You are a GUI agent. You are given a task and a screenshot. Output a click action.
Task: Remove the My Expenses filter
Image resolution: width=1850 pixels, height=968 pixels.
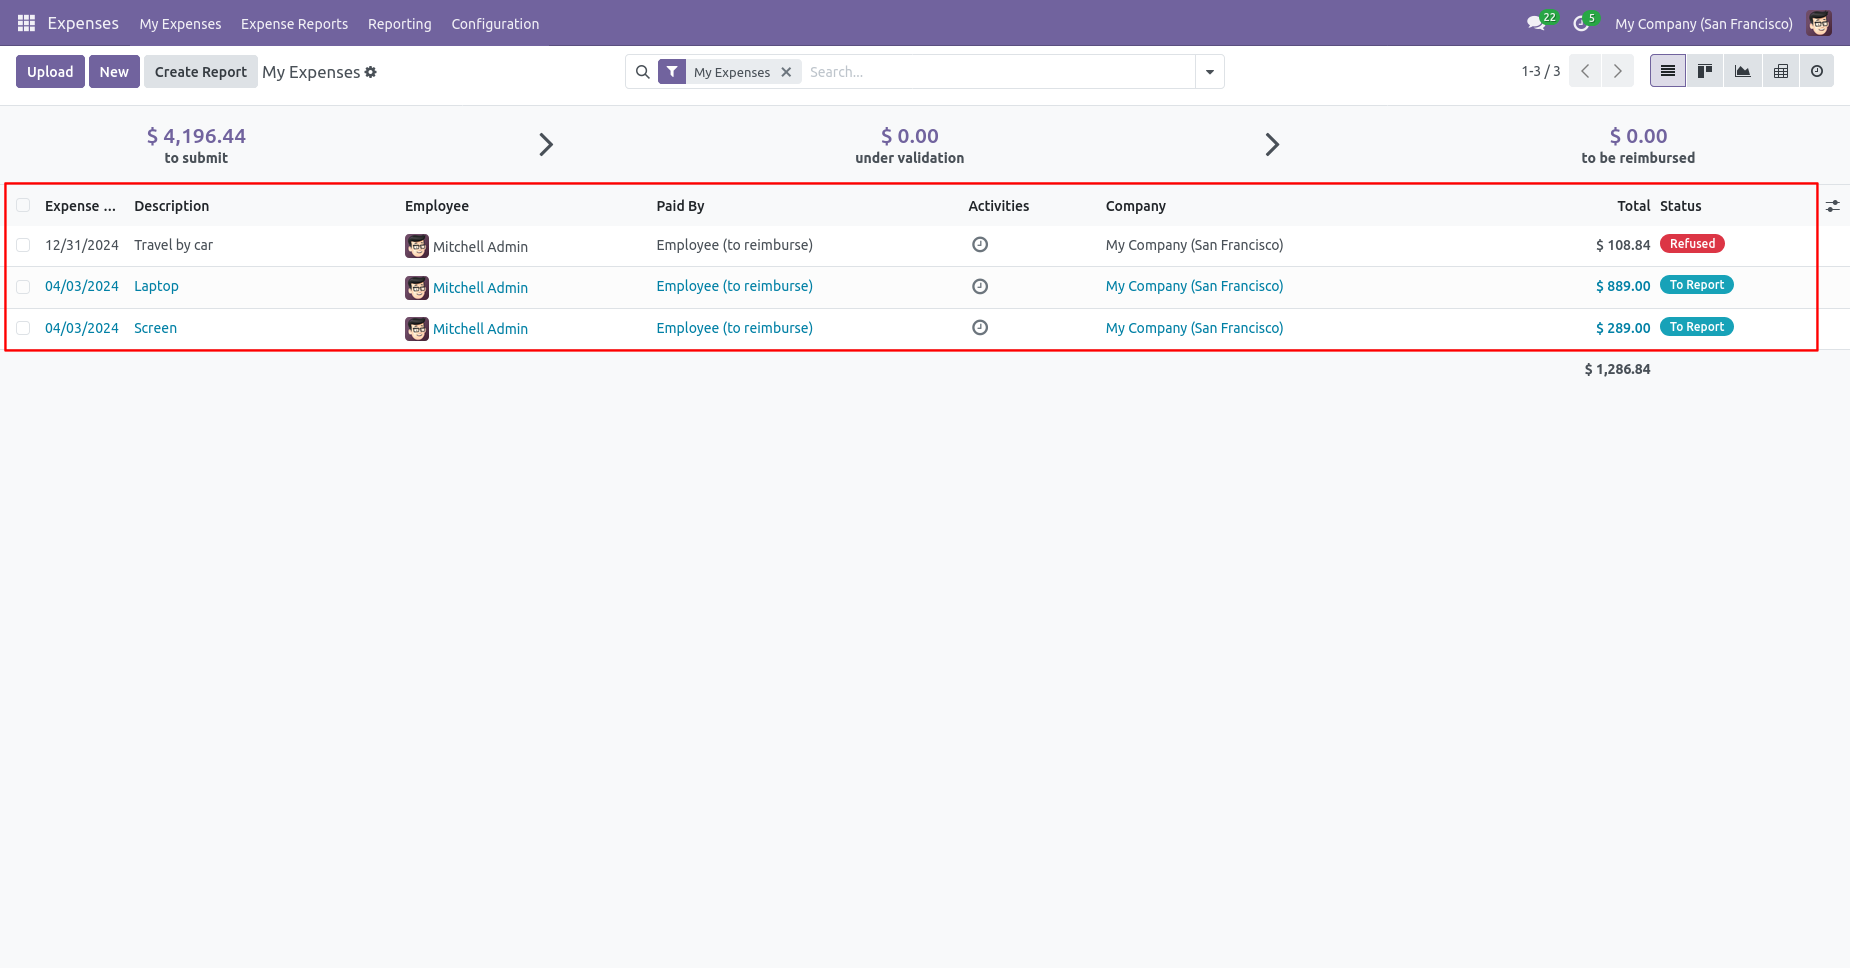[786, 72]
